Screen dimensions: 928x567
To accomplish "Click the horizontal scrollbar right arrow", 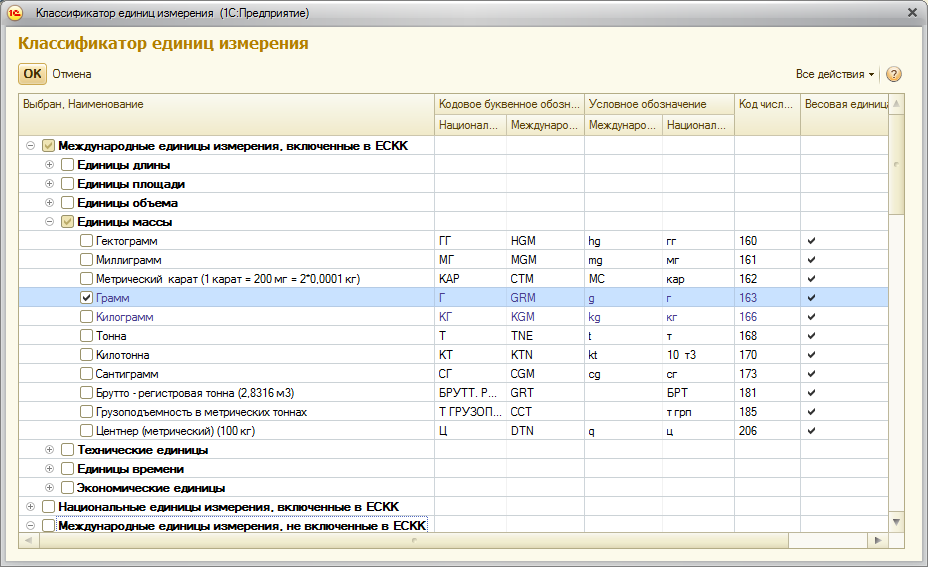I will coord(877,540).
